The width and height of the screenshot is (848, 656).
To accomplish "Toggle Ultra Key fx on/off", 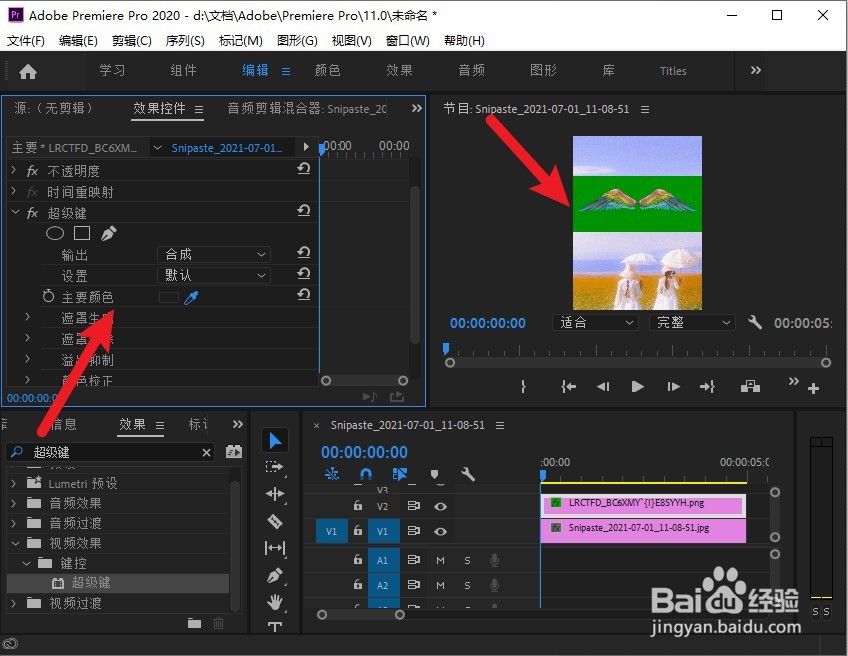I will [x=32, y=213].
